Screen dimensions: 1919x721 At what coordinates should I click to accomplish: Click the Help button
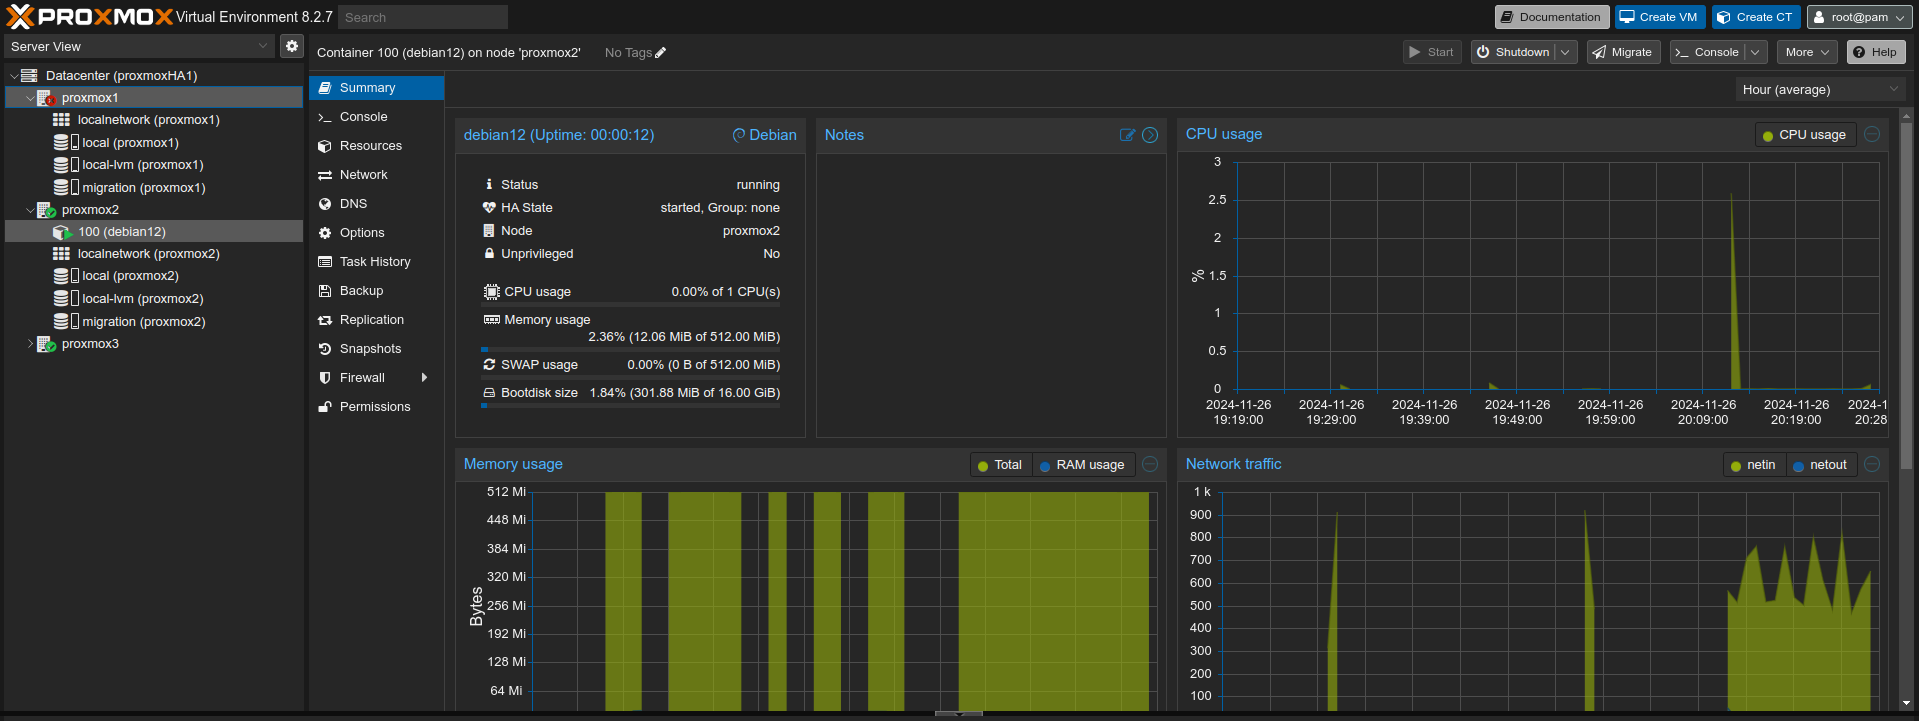[x=1875, y=52]
